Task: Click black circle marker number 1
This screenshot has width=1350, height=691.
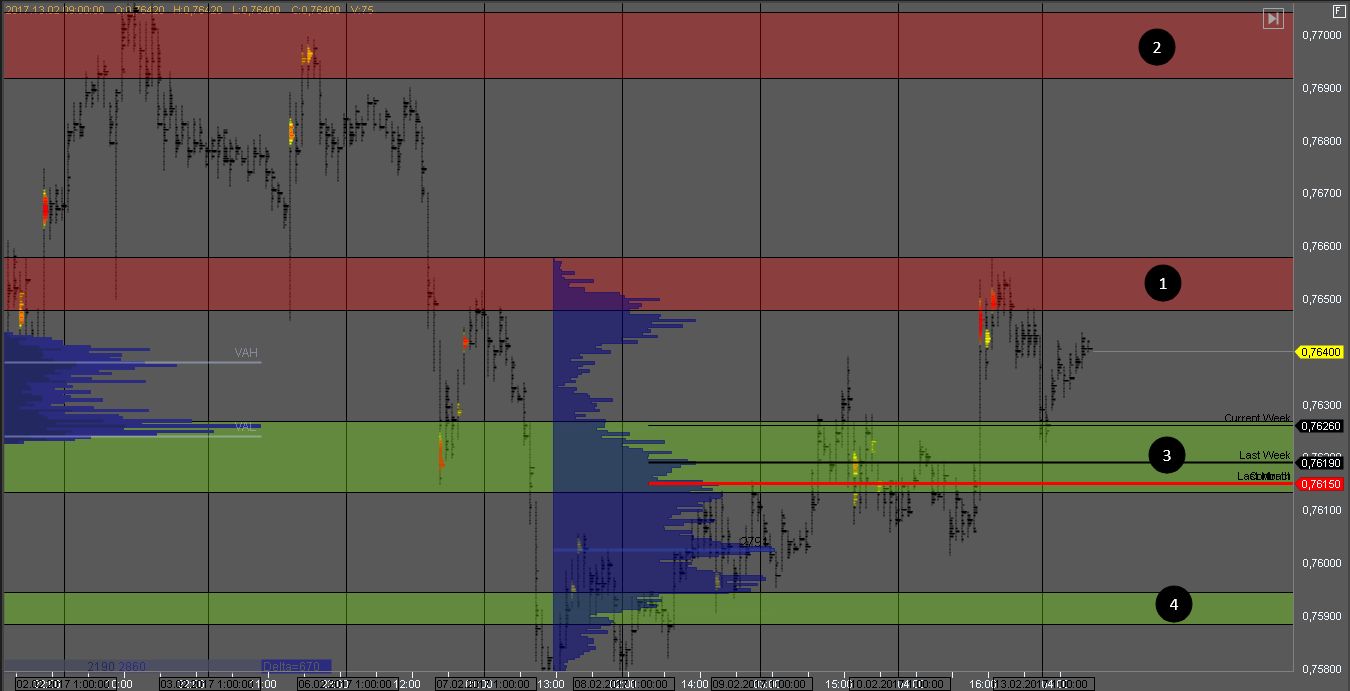Action: pyautogui.click(x=1162, y=284)
